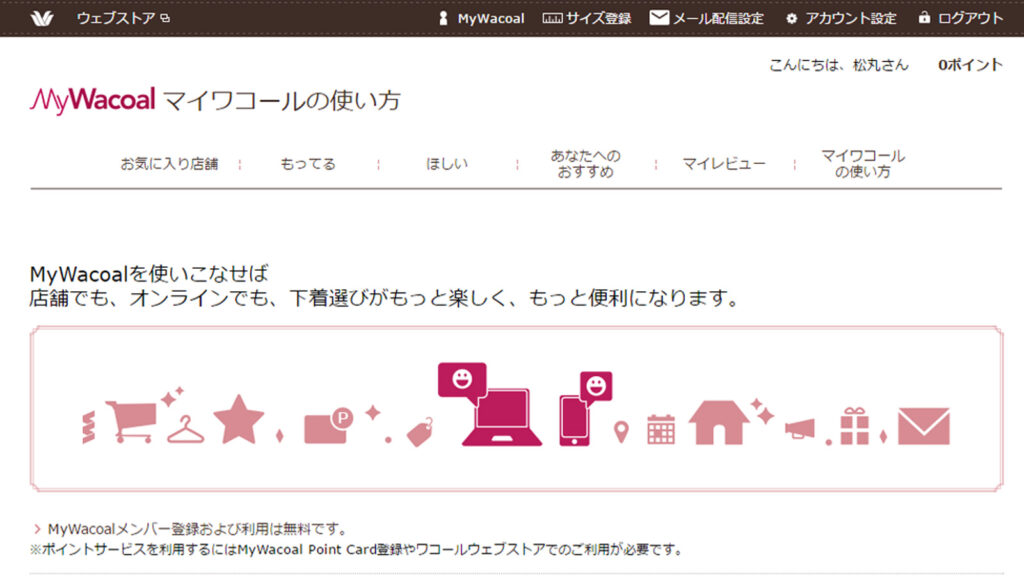The width and height of the screenshot is (1024, 576).
Task: Click the laptop with smiley bubble icon
Action: click(489, 404)
